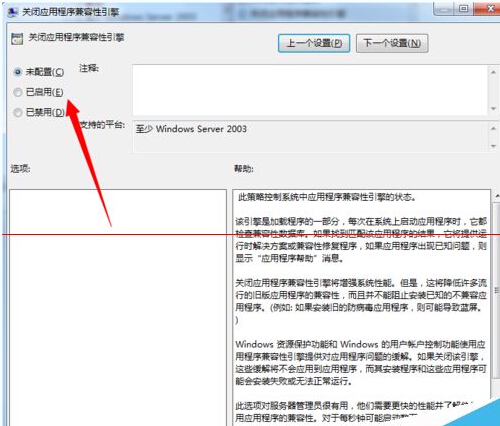Go to 上一个设置(P)
Image resolution: width=500 pixels, height=426 pixels.
314,43
